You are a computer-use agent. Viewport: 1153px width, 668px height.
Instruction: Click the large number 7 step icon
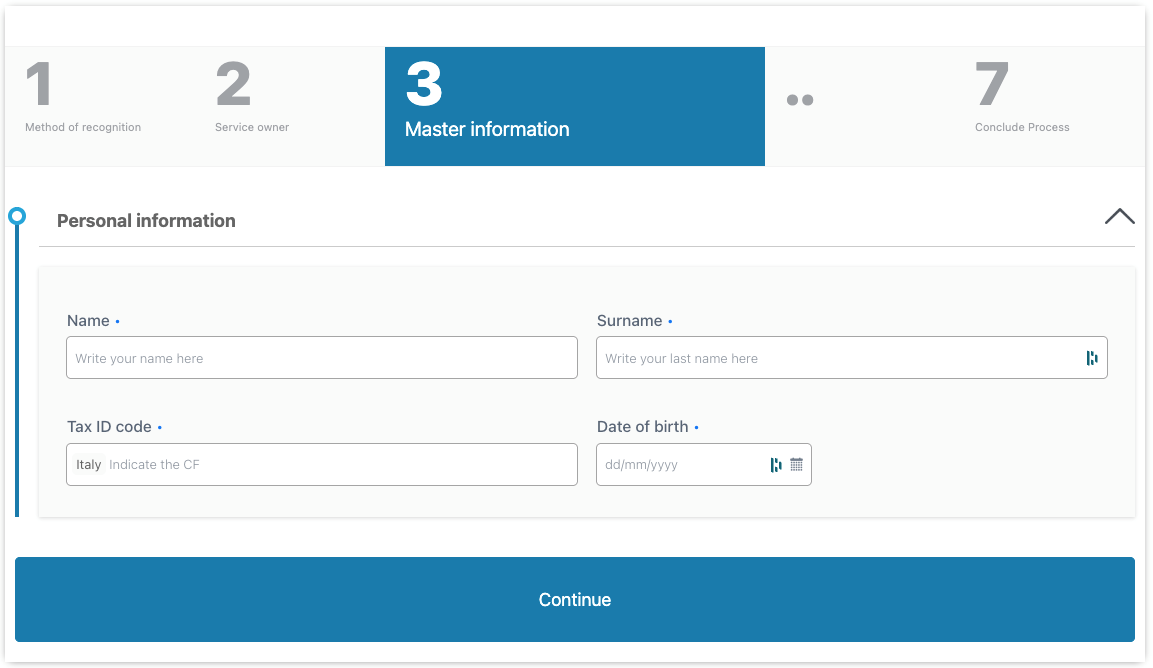[992, 85]
